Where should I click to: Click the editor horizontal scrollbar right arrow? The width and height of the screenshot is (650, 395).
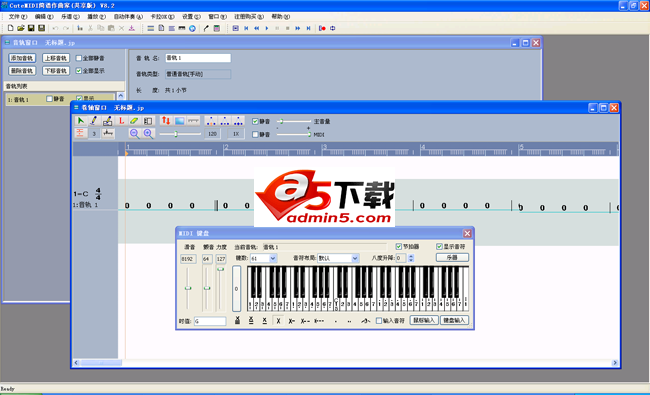[x=615, y=363]
